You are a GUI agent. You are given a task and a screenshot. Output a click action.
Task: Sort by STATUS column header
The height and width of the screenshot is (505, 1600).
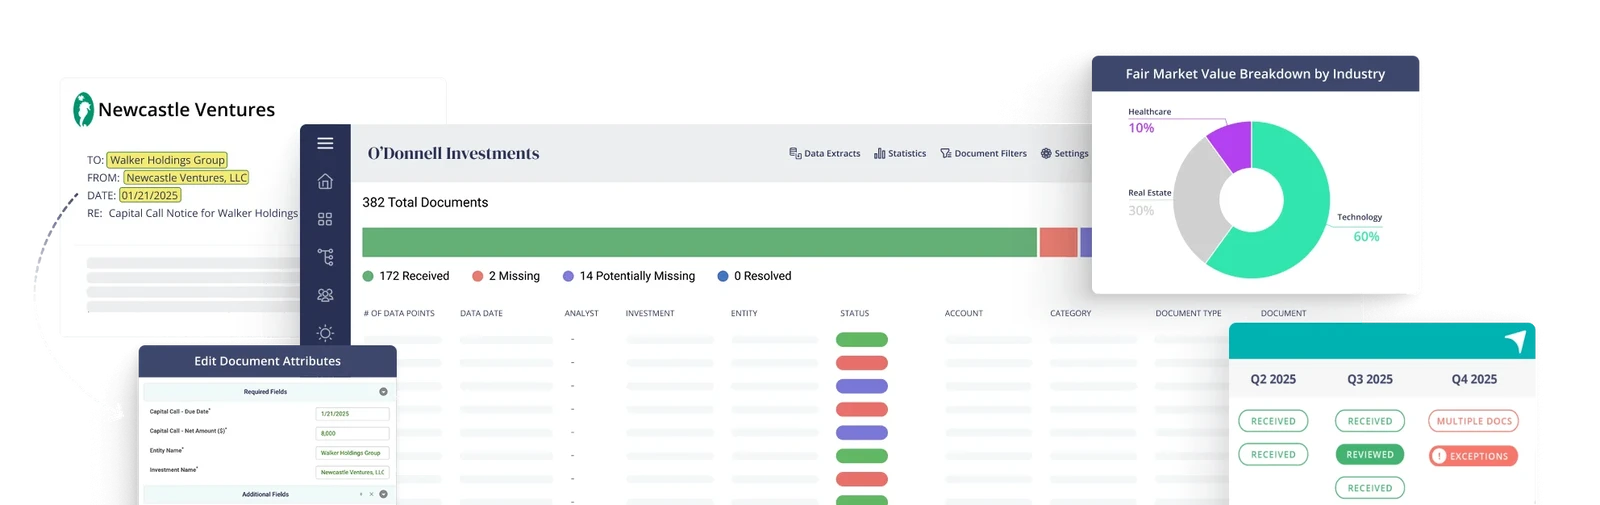point(854,313)
